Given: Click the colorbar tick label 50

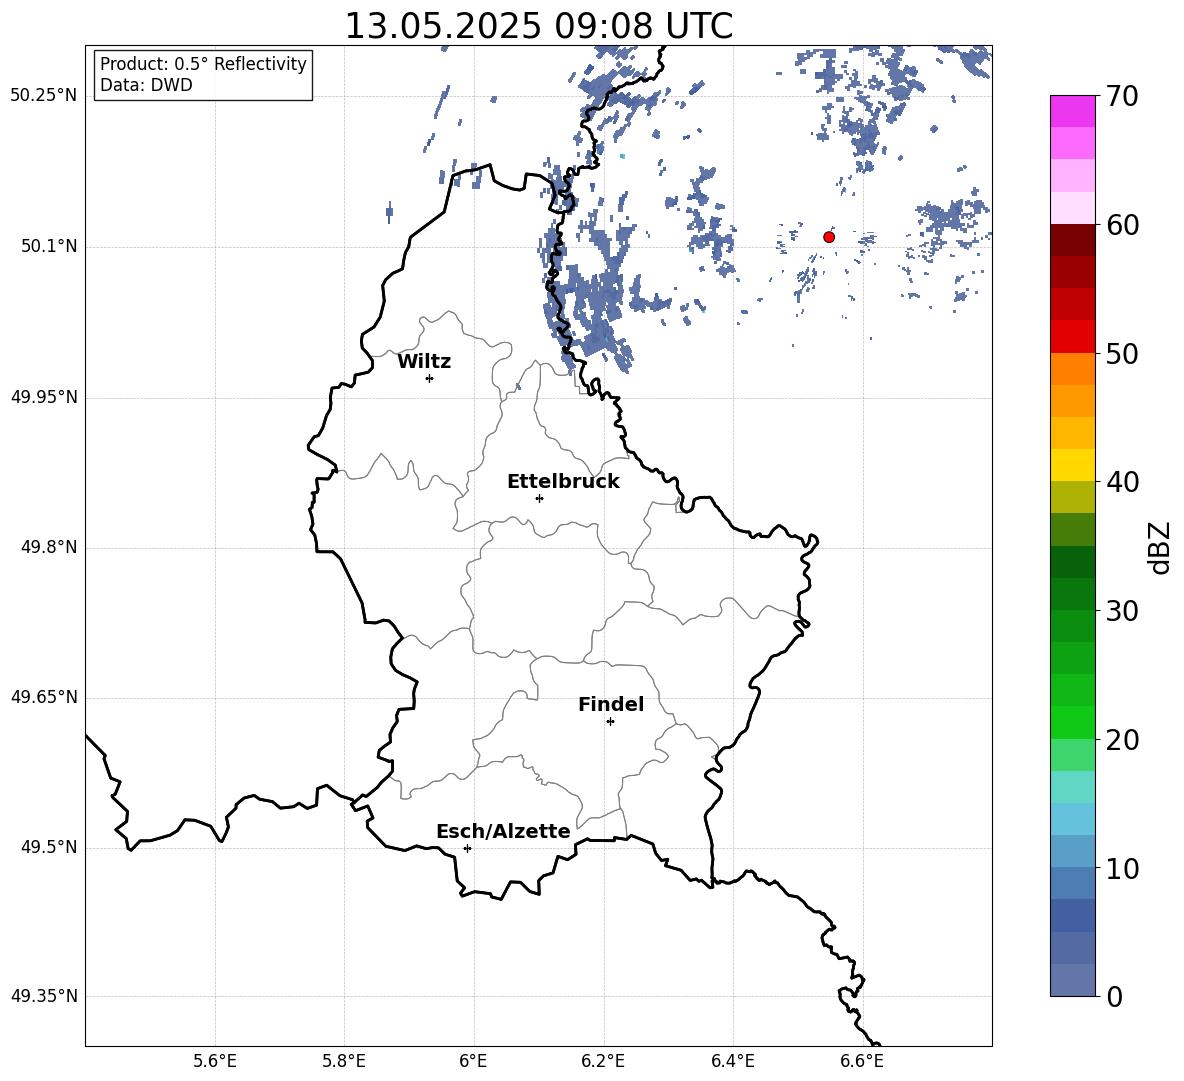Looking at the screenshot, I should (1122, 353).
